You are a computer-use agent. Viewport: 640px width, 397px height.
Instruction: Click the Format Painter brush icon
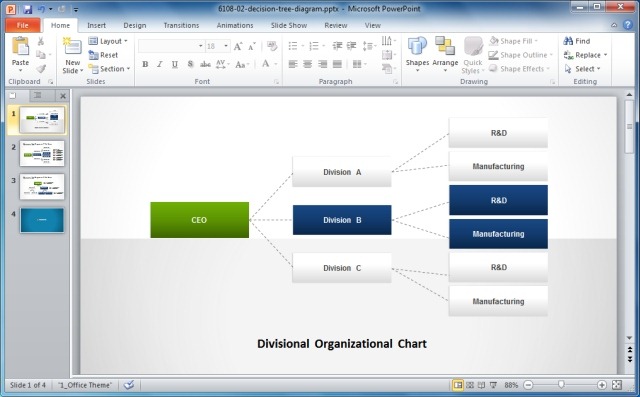[x=41, y=69]
